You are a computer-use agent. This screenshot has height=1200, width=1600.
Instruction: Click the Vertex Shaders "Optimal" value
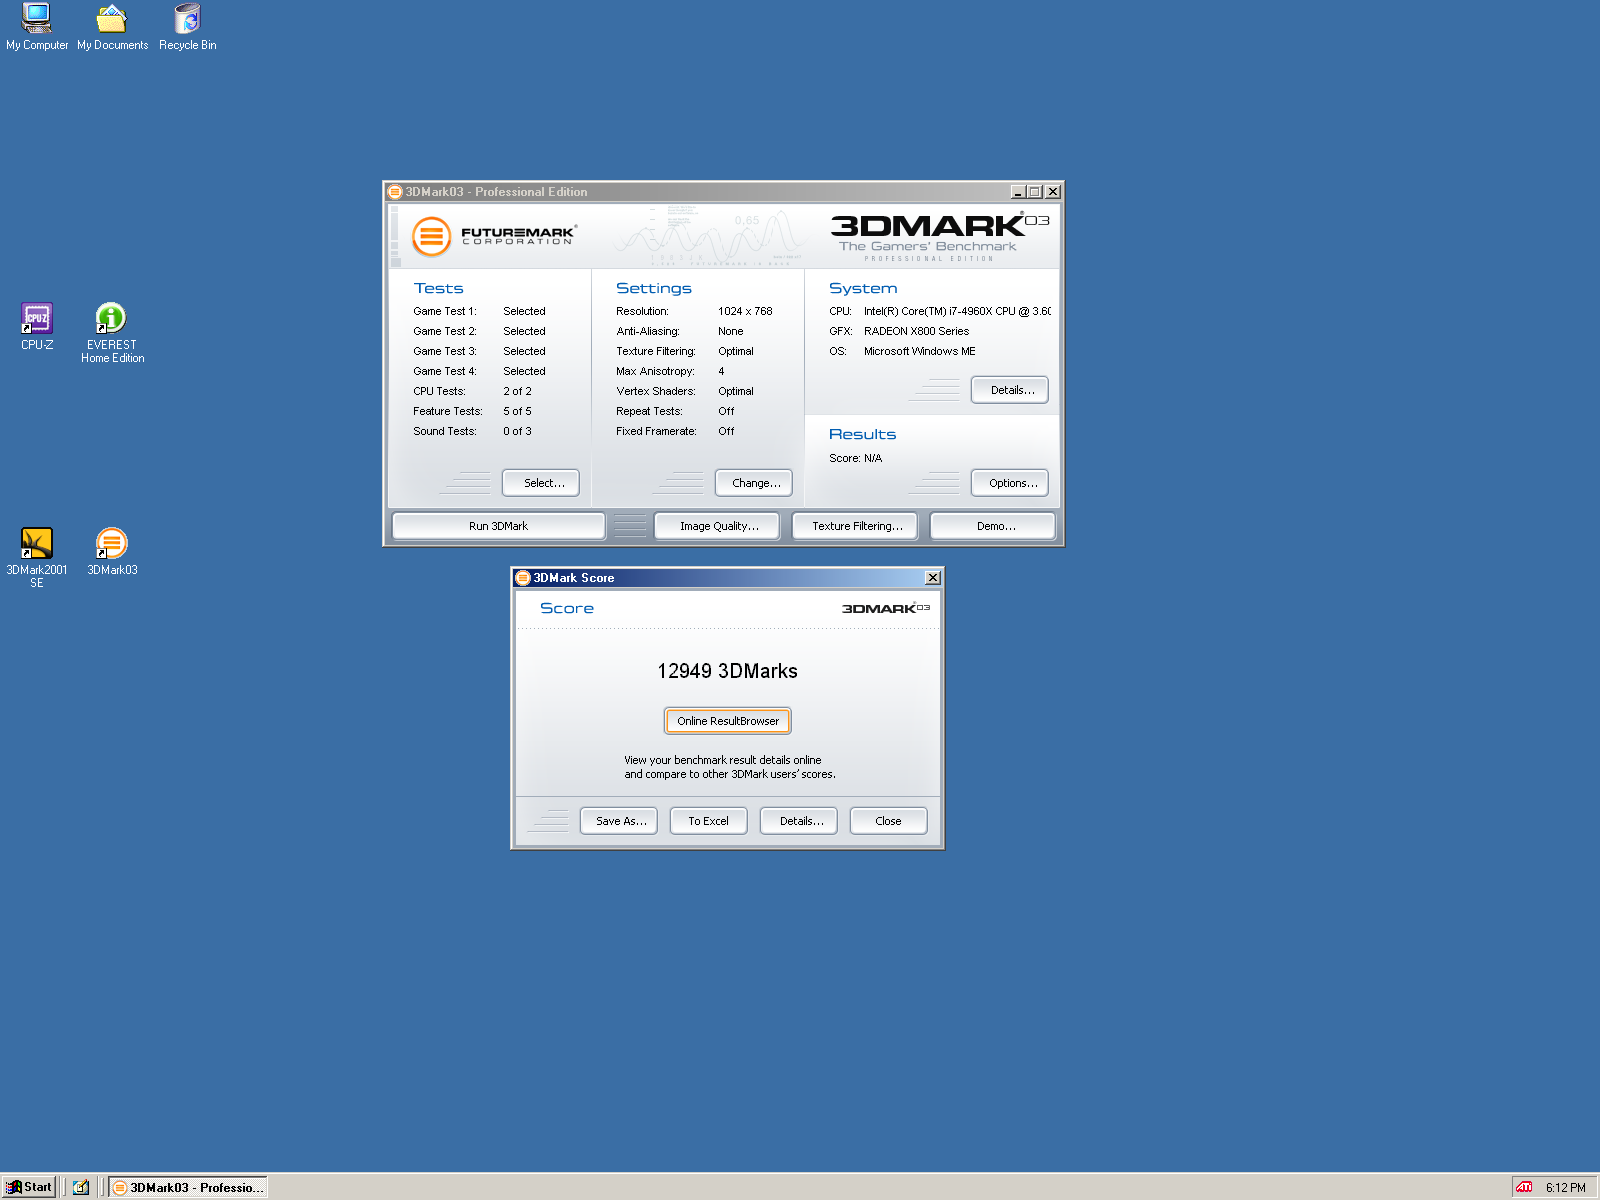click(x=736, y=391)
